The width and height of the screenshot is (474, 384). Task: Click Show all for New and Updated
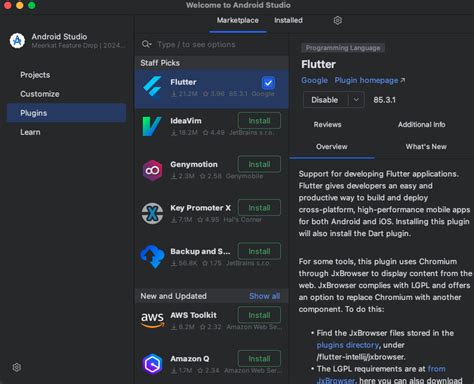(x=265, y=296)
